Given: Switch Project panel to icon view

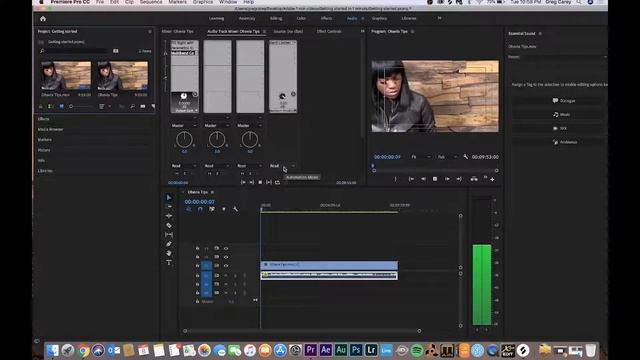Looking at the screenshot, I should click(x=61, y=106).
